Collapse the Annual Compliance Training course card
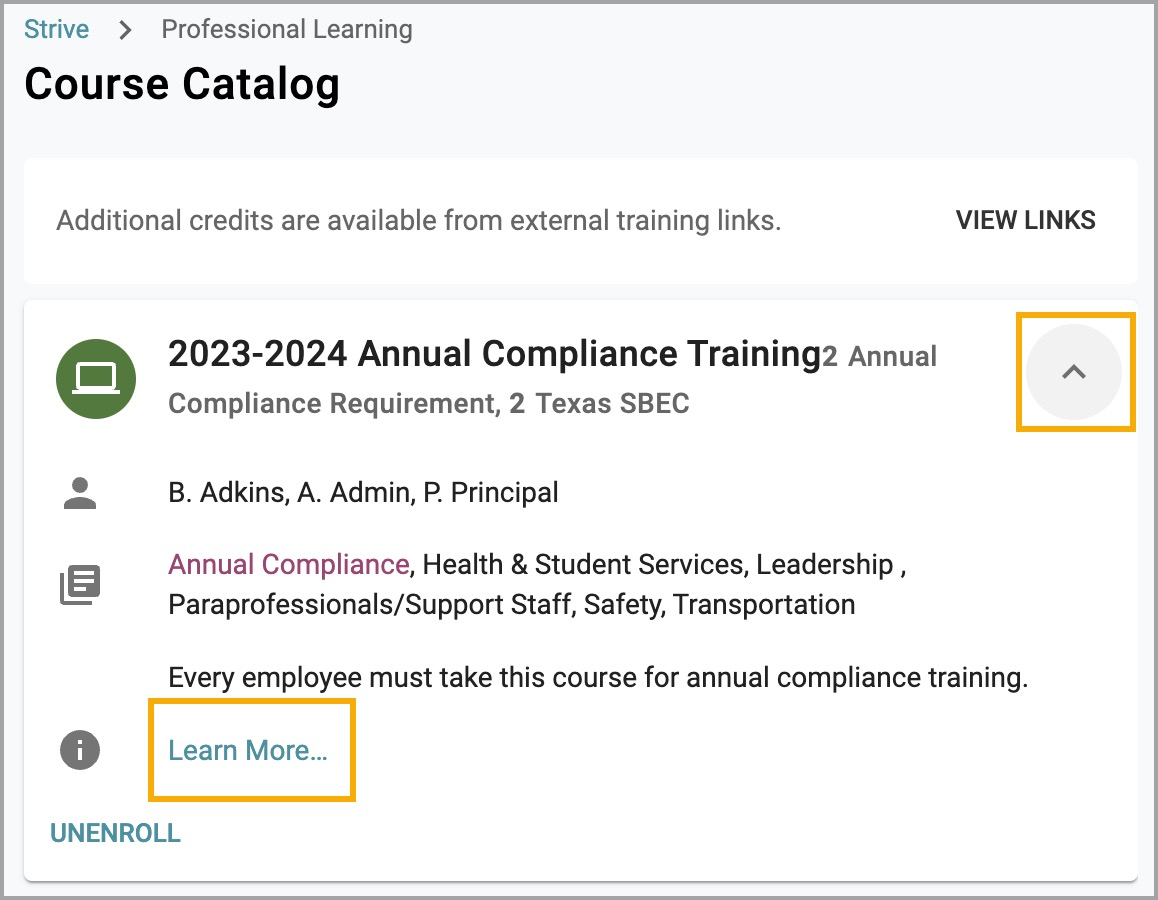The image size is (1158, 900). click(1073, 372)
